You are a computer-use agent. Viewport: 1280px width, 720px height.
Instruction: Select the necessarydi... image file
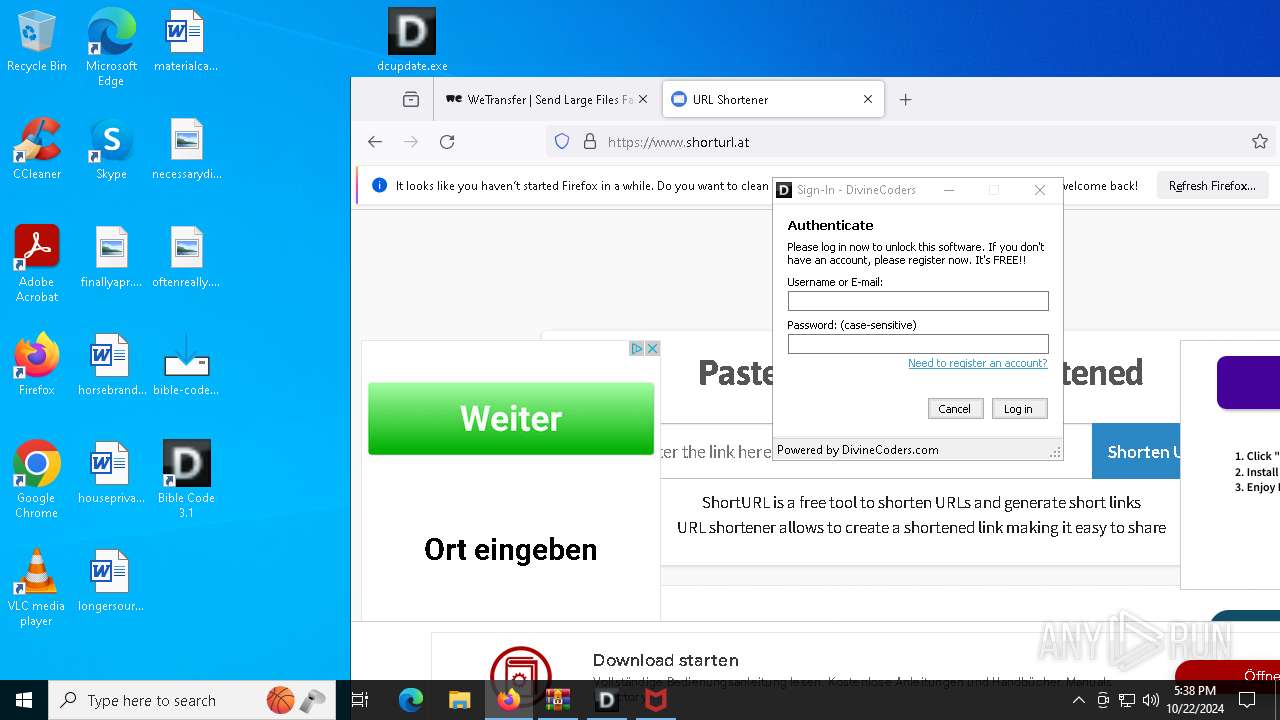(x=186, y=149)
